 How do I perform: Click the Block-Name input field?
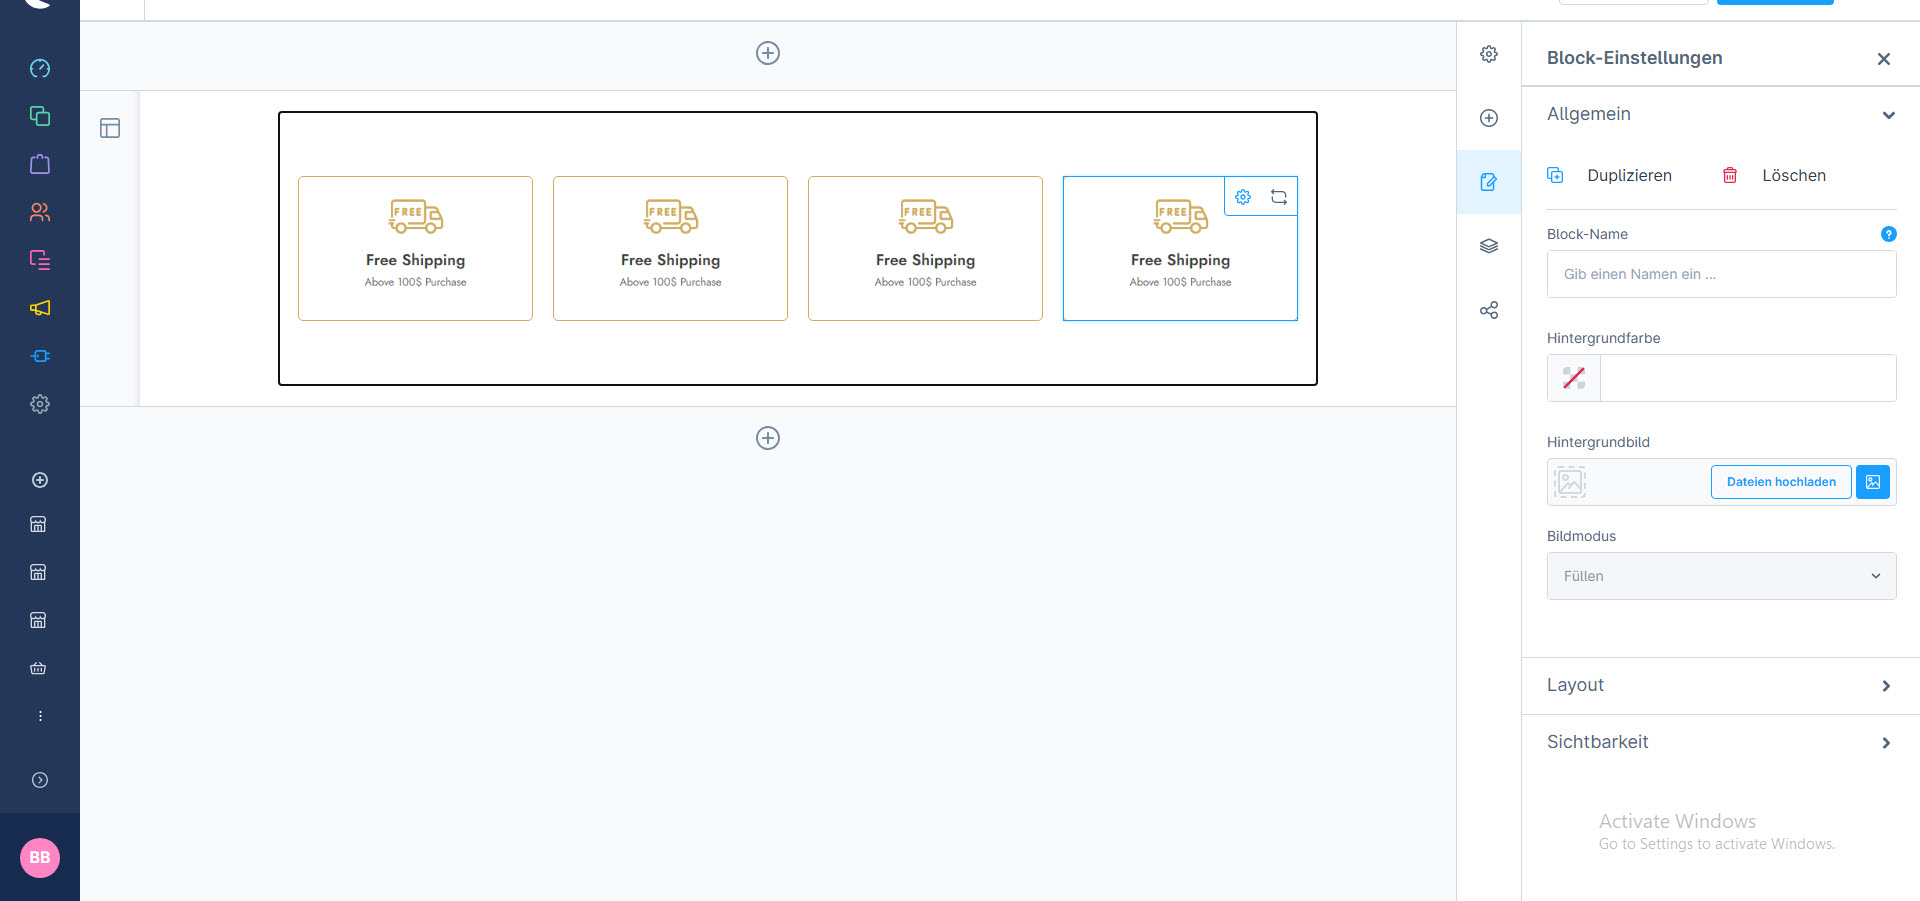tap(1721, 274)
